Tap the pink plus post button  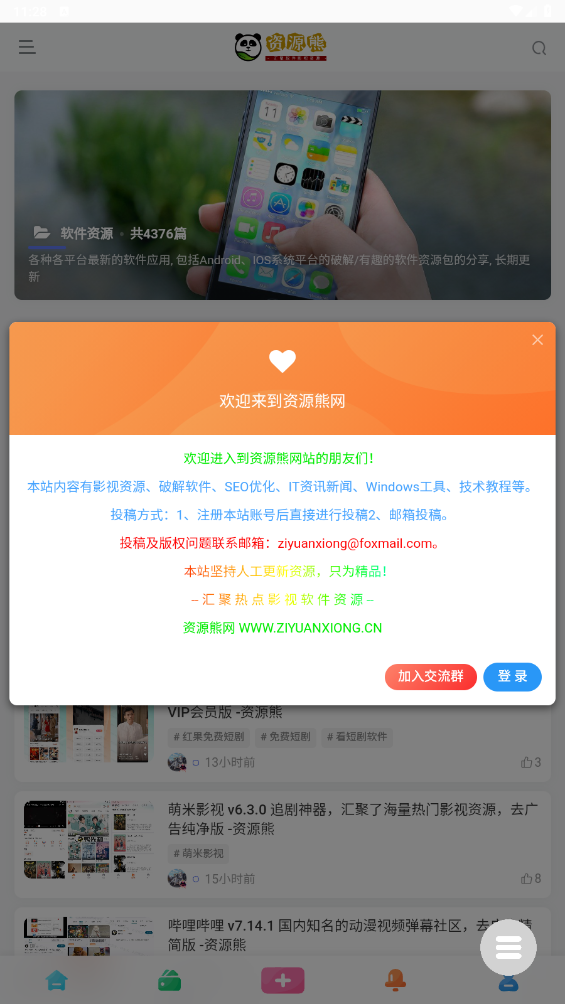(282, 980)
